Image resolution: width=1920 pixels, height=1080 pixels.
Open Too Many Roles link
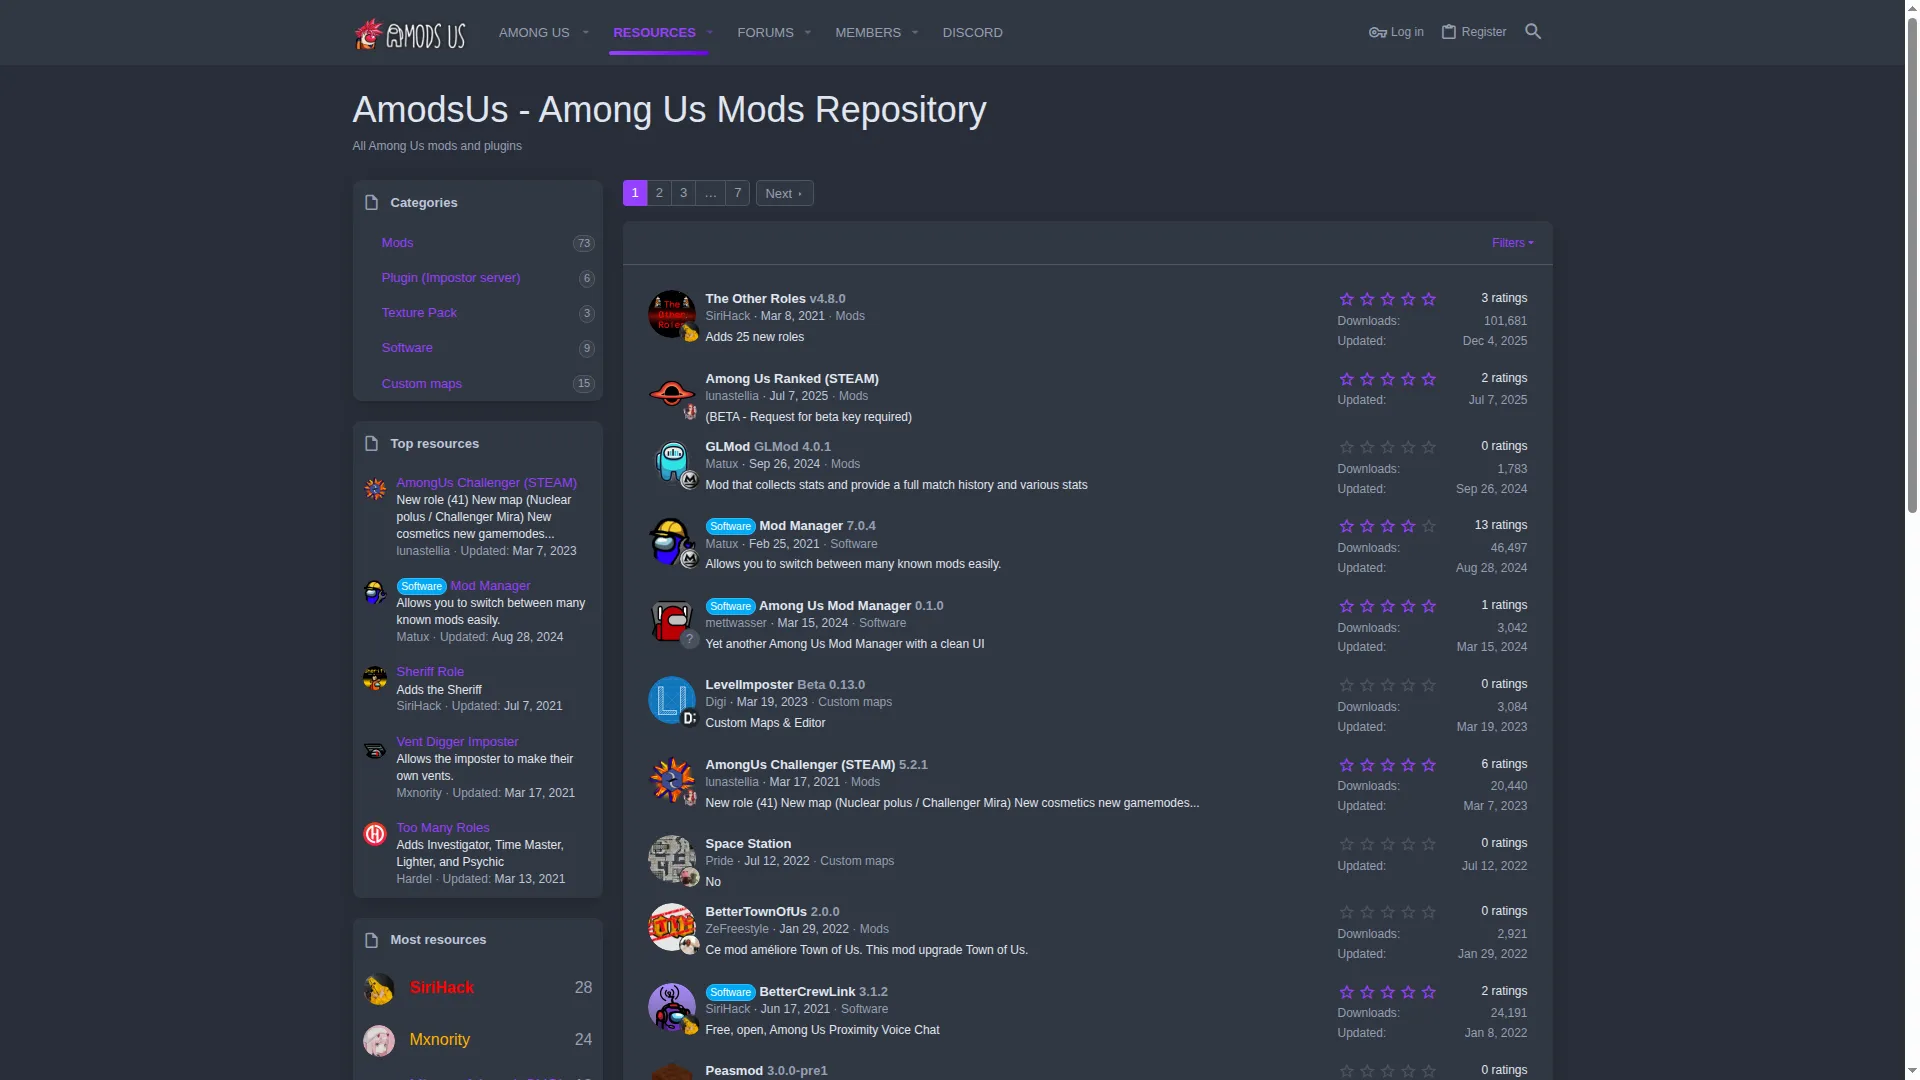(443, 828)
